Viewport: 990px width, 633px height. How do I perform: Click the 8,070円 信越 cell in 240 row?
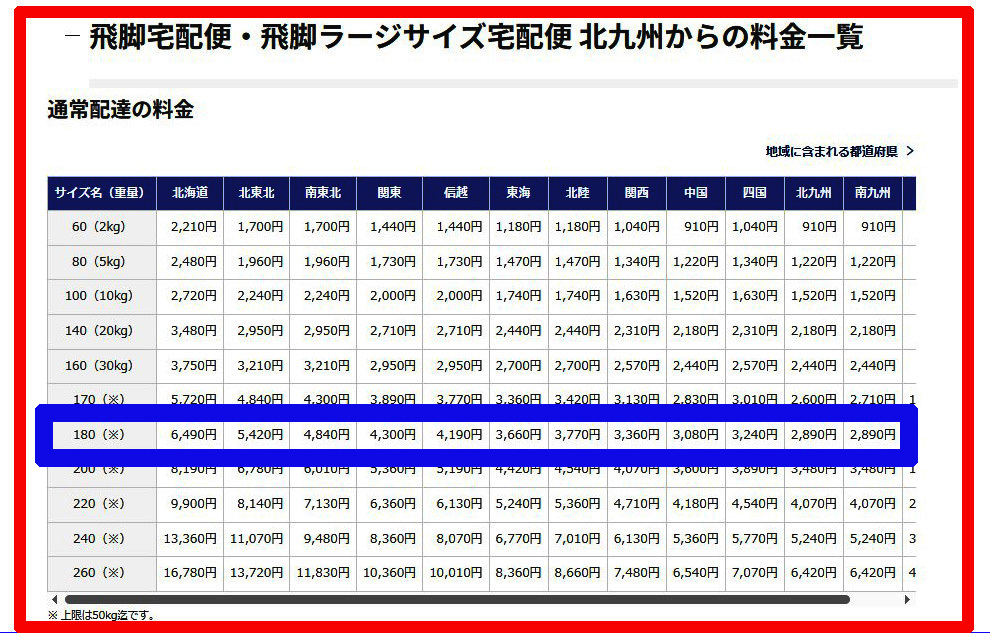tap(456, 539)
